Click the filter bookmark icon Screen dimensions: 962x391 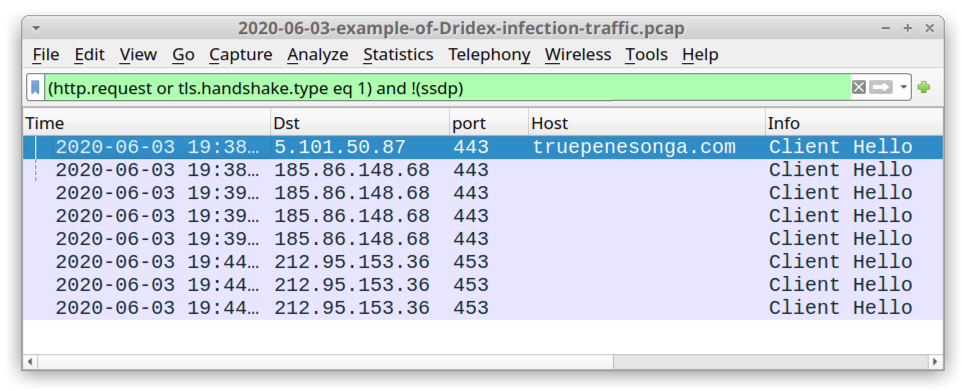tap(36, 88)
